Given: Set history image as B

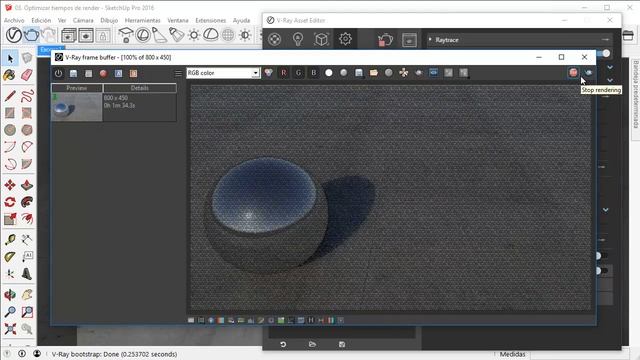Looking at the screenshot, I should [x=133, y=73].
